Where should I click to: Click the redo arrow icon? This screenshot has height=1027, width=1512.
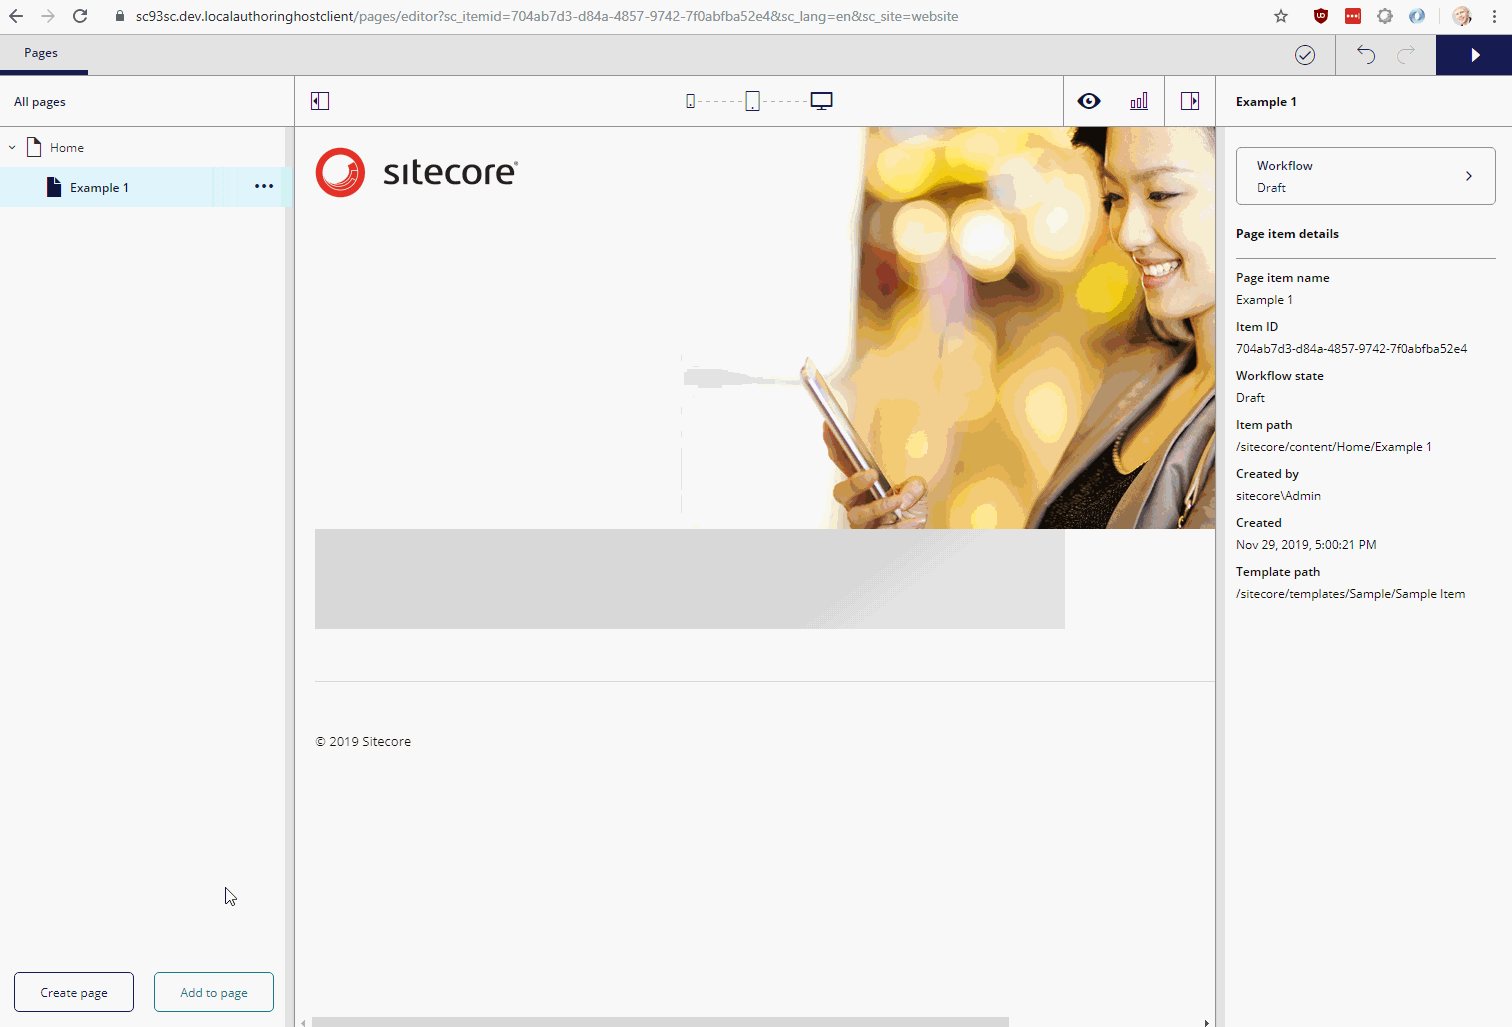click(x=1406, y=55)
